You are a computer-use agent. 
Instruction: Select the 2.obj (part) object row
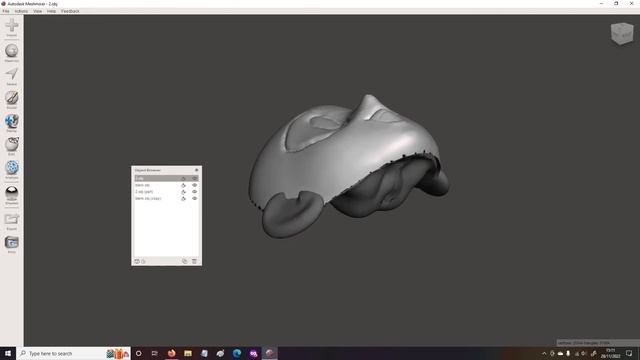click(x=167, y=191)
